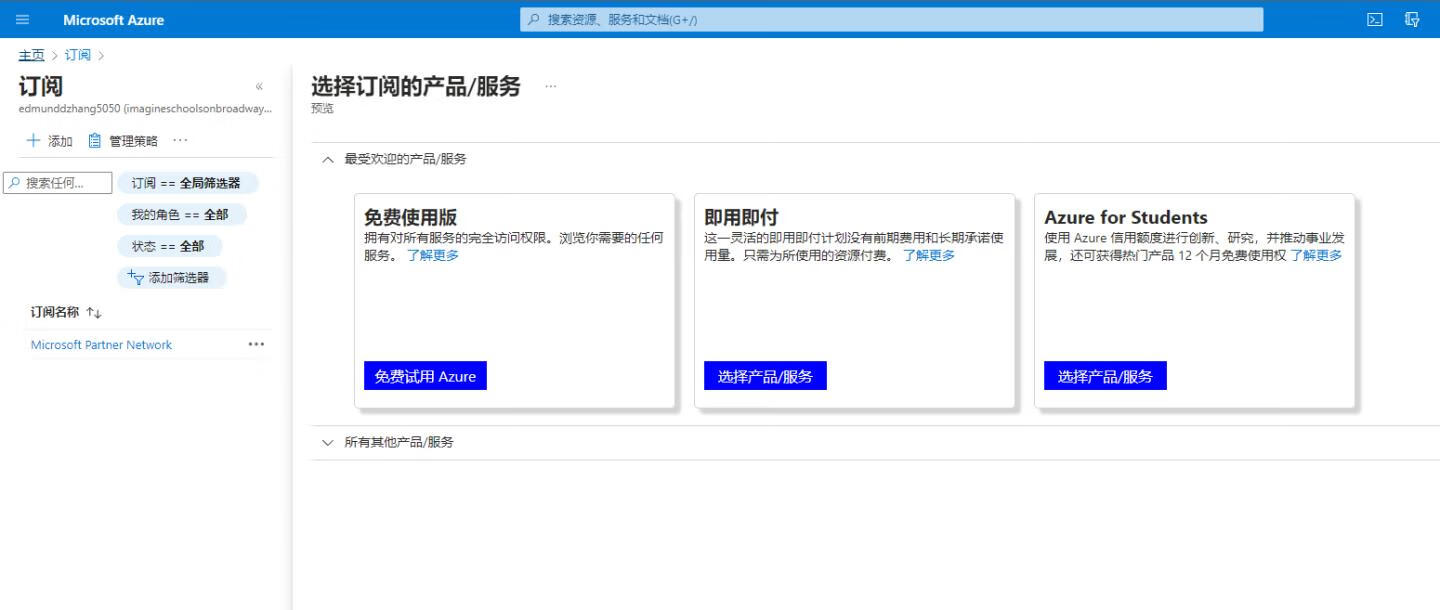Open more toolbar commands next to 管理策略
The height and width of the screenshot is (610, 1440).
[x=180, y=141]
